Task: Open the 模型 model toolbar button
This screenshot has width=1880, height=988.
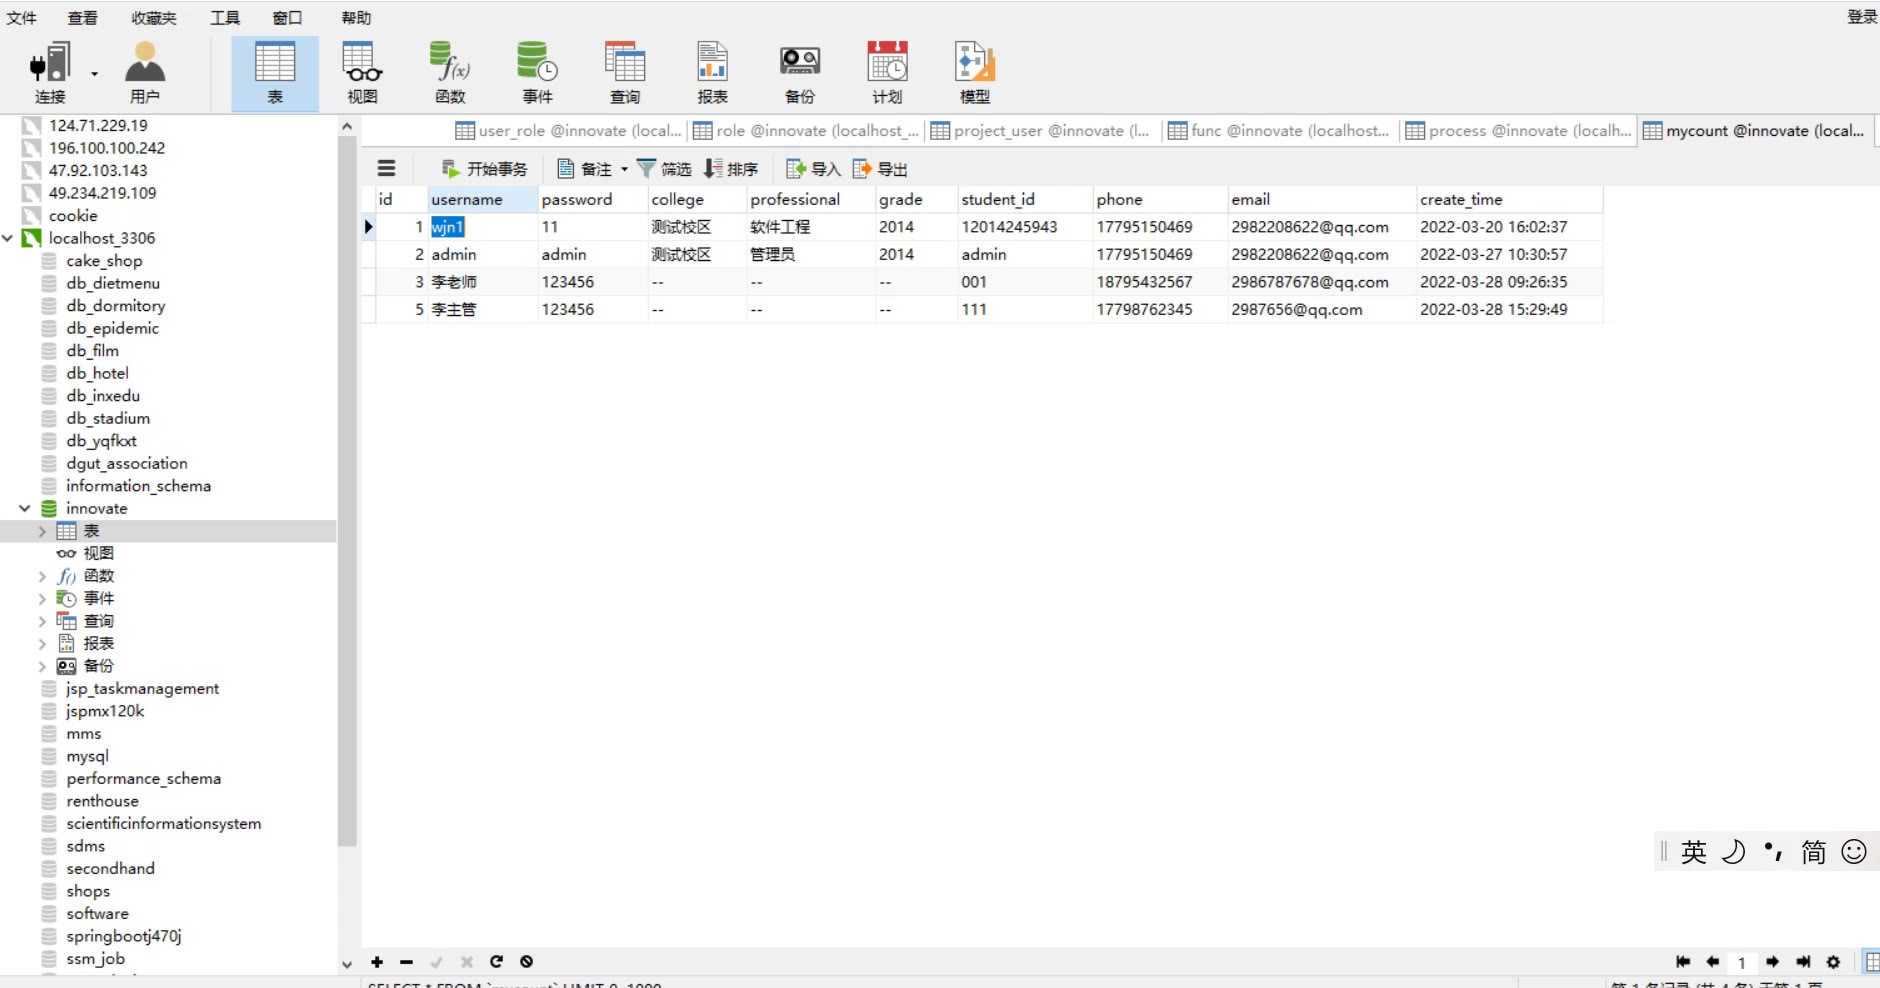Action: tap(975, 73)
